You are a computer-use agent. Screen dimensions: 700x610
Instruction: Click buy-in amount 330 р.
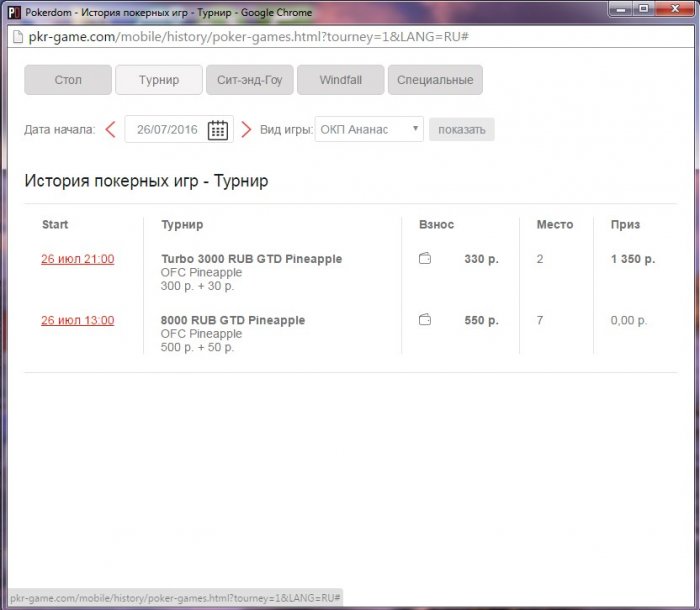[x=481, y=259]
